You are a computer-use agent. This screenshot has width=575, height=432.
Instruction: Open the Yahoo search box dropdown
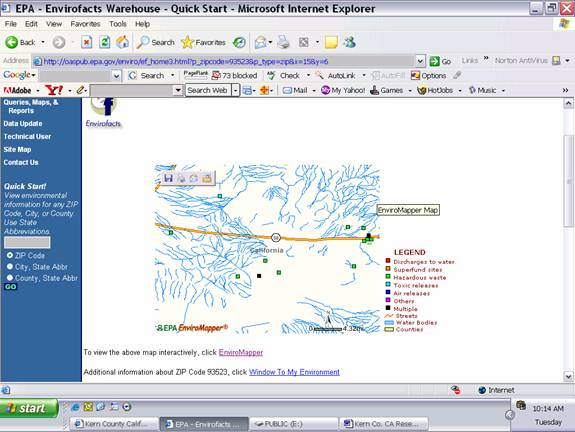tap(178, 90)
